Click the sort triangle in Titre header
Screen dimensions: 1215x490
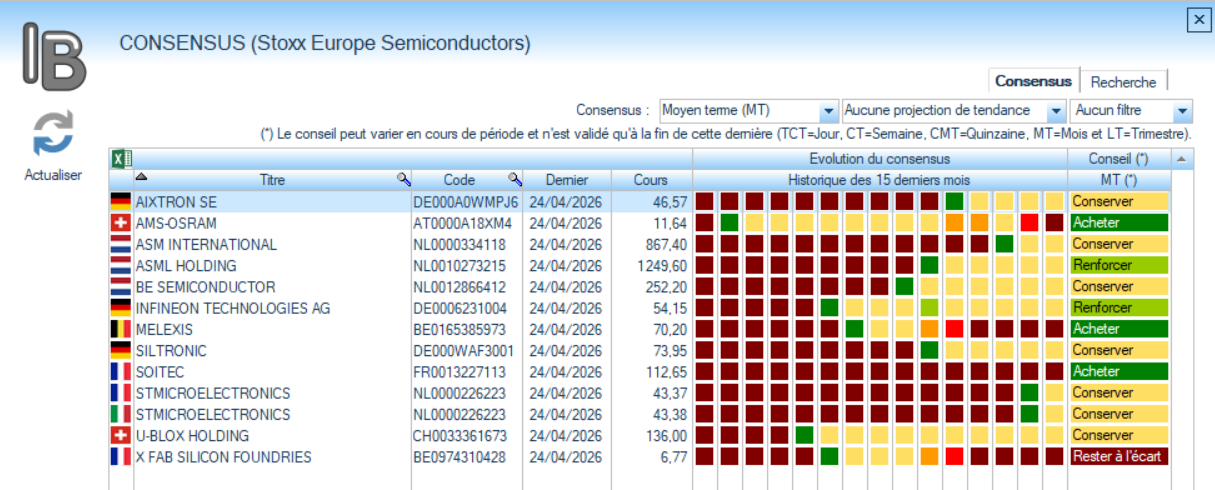pos(141,176)
